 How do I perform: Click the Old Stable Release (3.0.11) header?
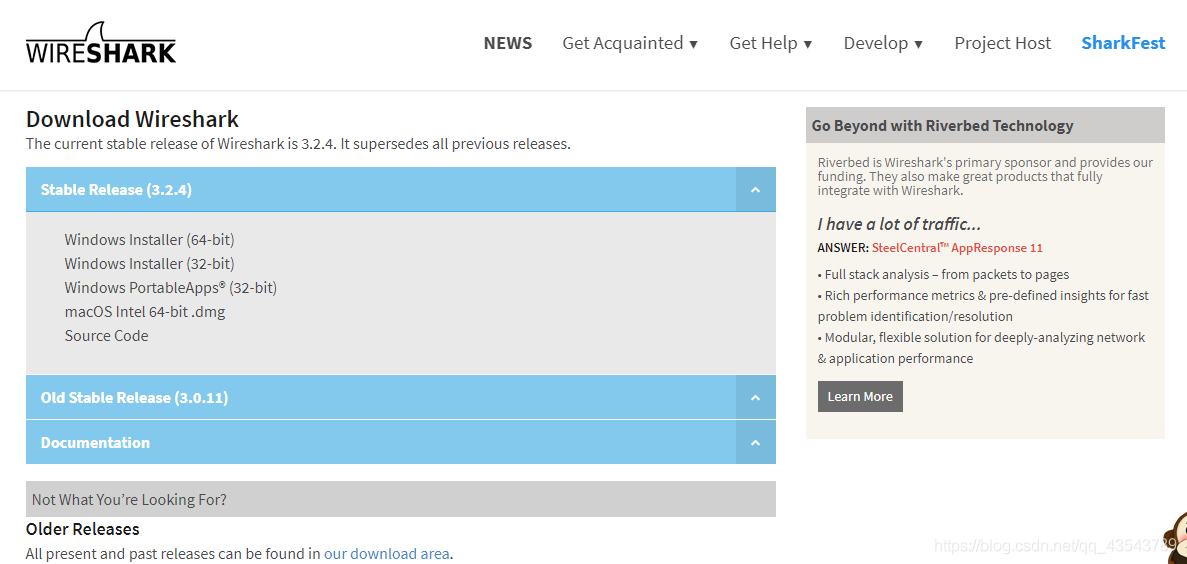tap(400, 397)
